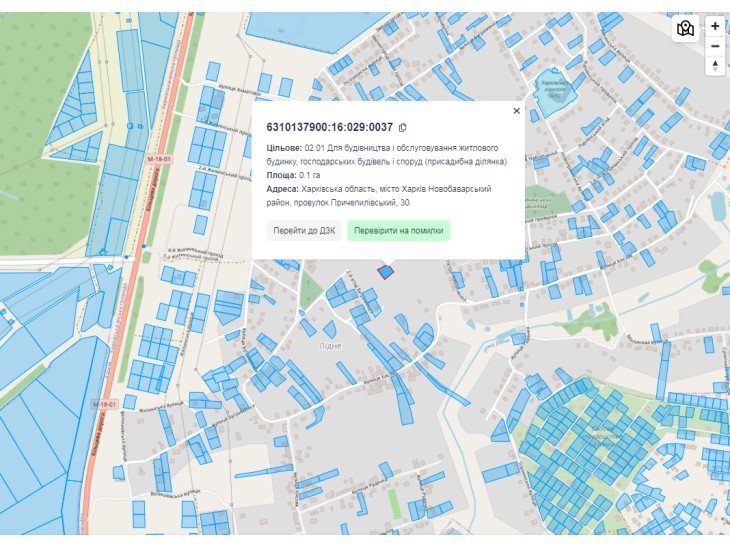This screenshot has width=730, height=547.
Task: Click the small green striped plot by Рудична
Action: [394, 503]
